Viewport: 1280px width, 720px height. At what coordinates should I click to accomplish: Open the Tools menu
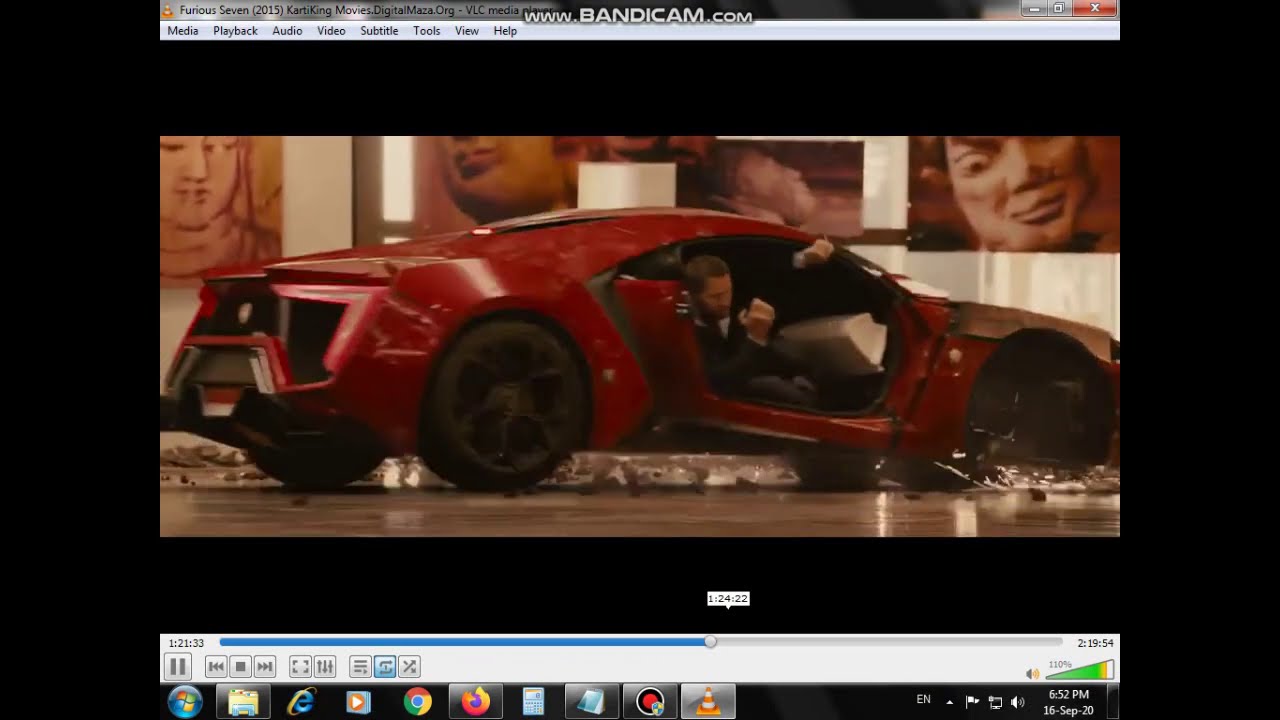pos(427,31)
